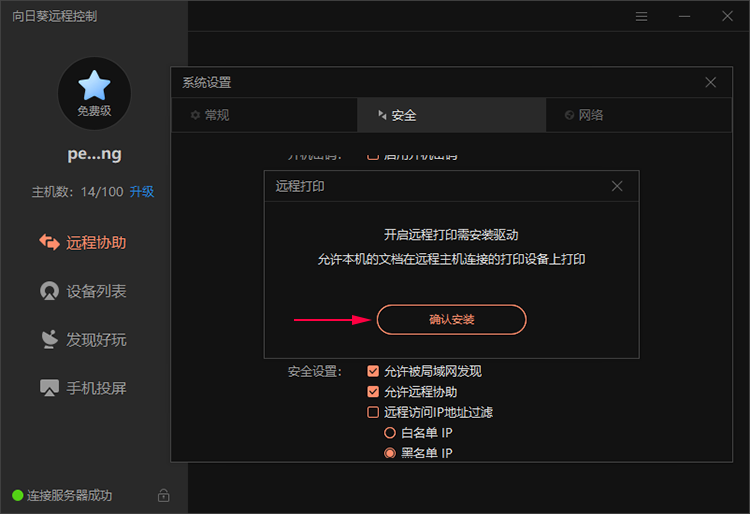Image resolution: width=750 pixels, height=514 pixels.
Task: Uncheck 允许被局域网发现 checkbox
Action: 373,371
